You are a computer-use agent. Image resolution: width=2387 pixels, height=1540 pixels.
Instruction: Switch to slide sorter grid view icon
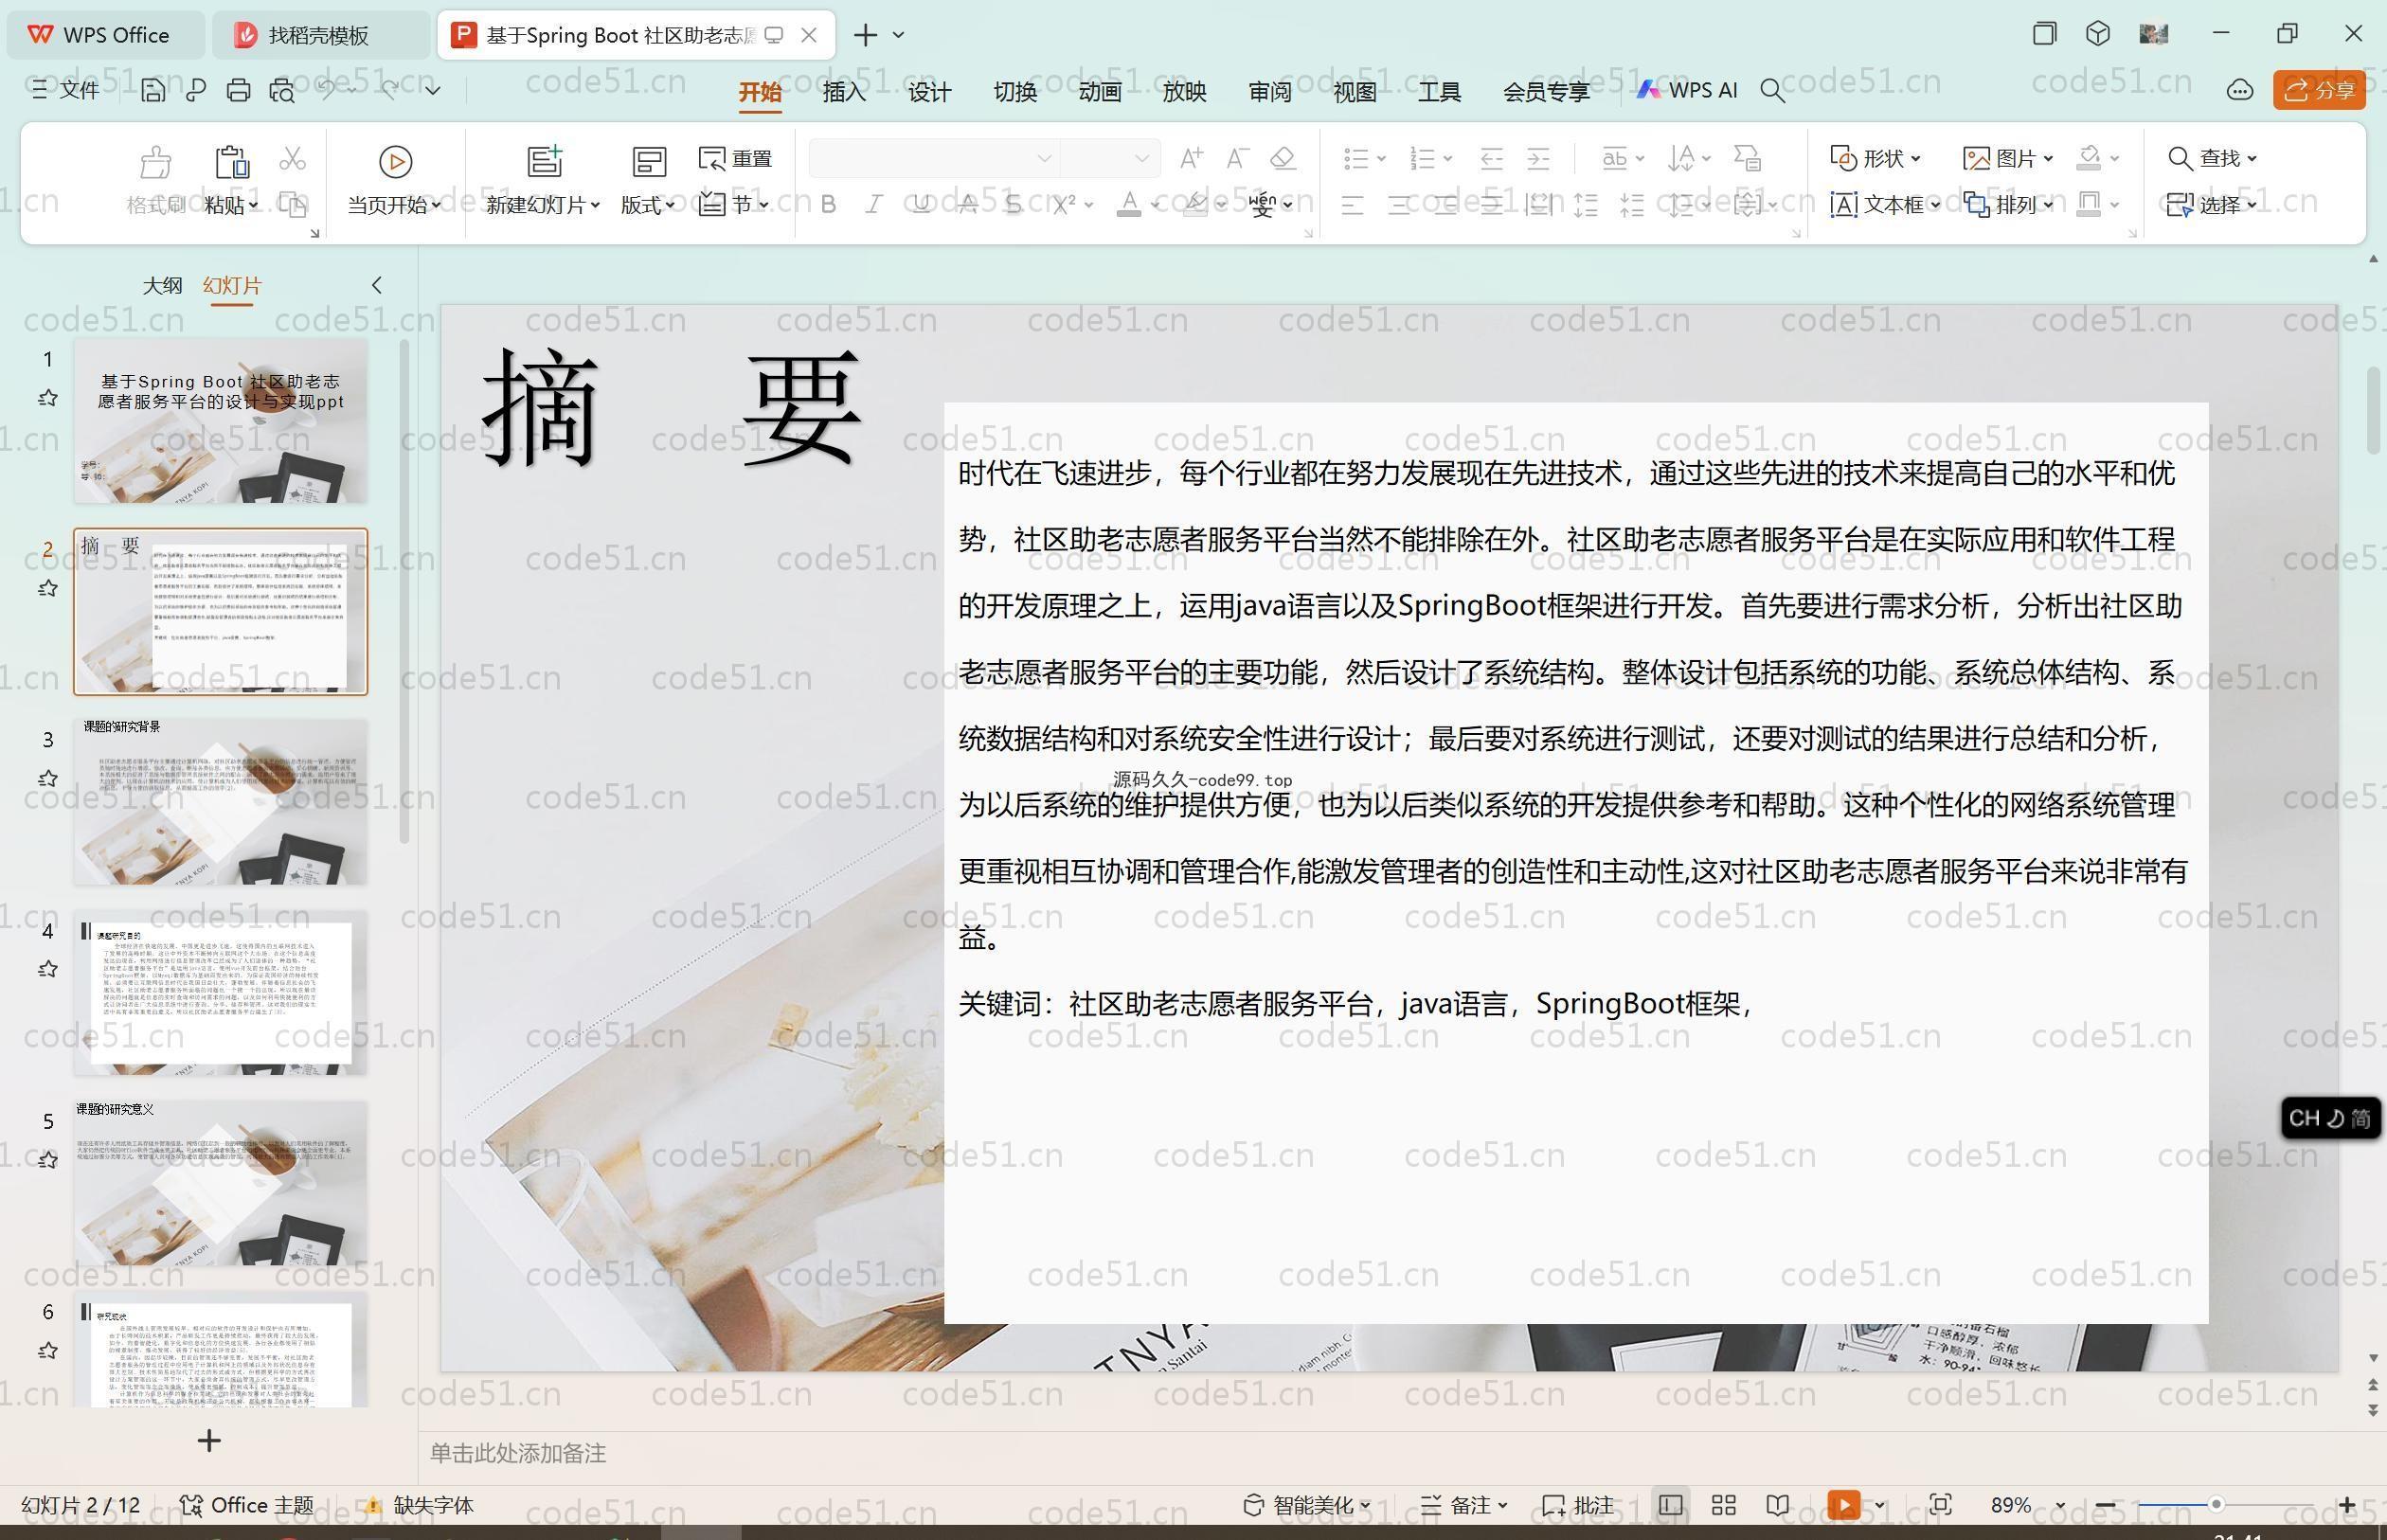pyautogui.click(x=1724, y=1505)
